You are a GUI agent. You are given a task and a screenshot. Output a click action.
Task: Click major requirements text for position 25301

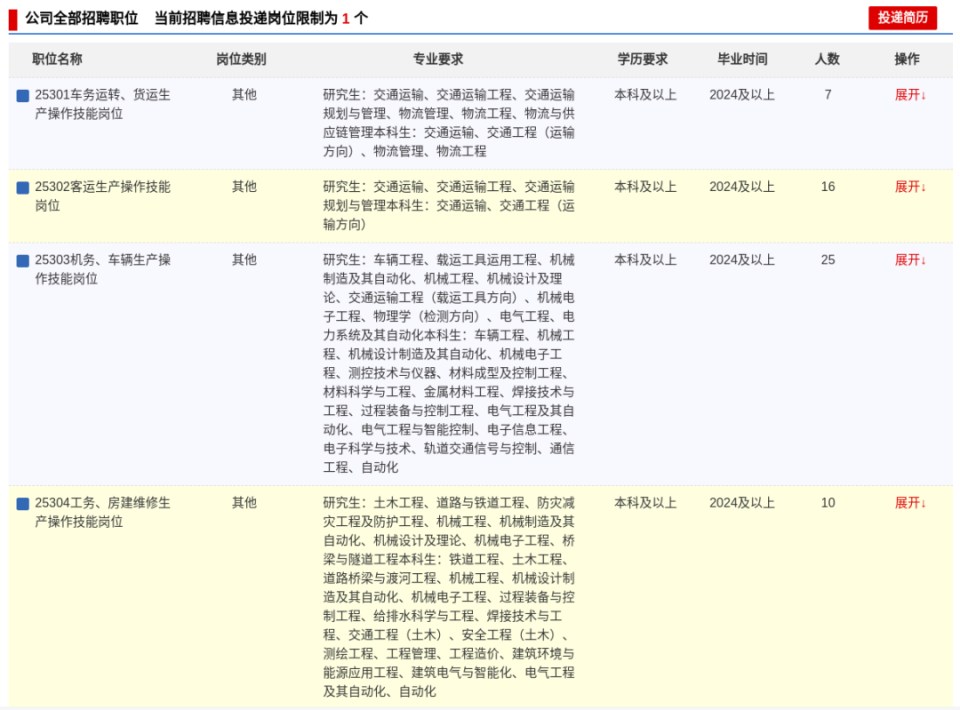pos(449,123)
